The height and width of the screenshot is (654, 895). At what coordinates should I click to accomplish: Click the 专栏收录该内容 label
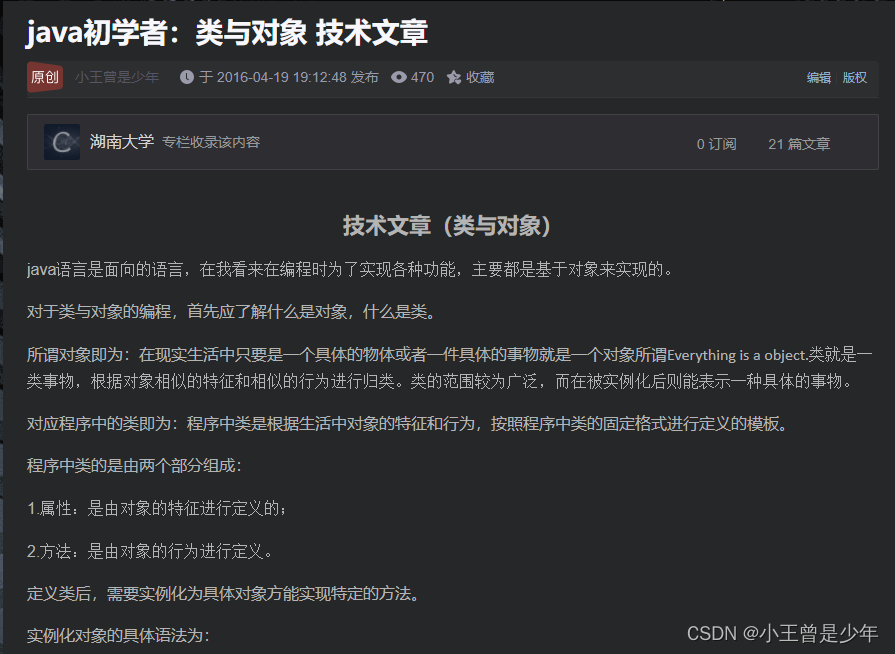pyautogui.click(x=211, y=142)
